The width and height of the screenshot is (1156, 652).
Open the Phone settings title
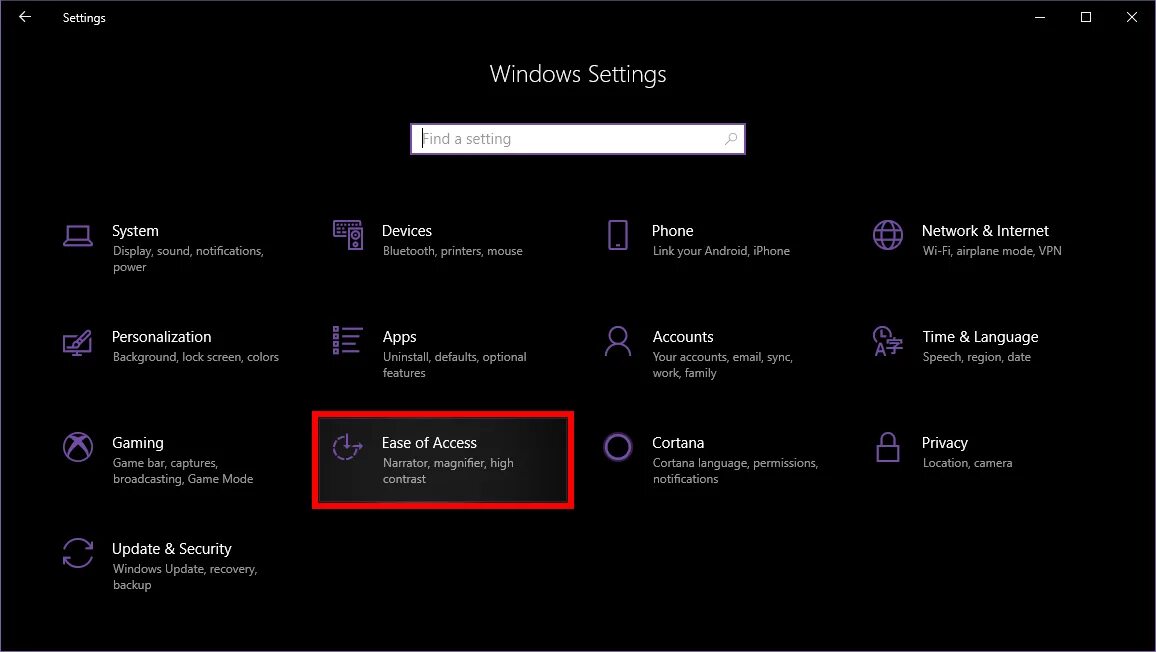coord(672,231)
